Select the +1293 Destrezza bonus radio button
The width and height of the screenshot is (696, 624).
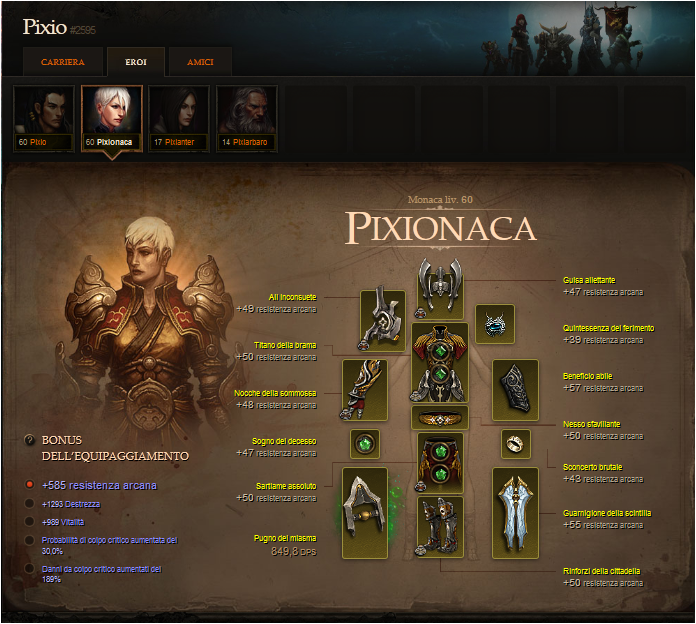tap(29, 503)
